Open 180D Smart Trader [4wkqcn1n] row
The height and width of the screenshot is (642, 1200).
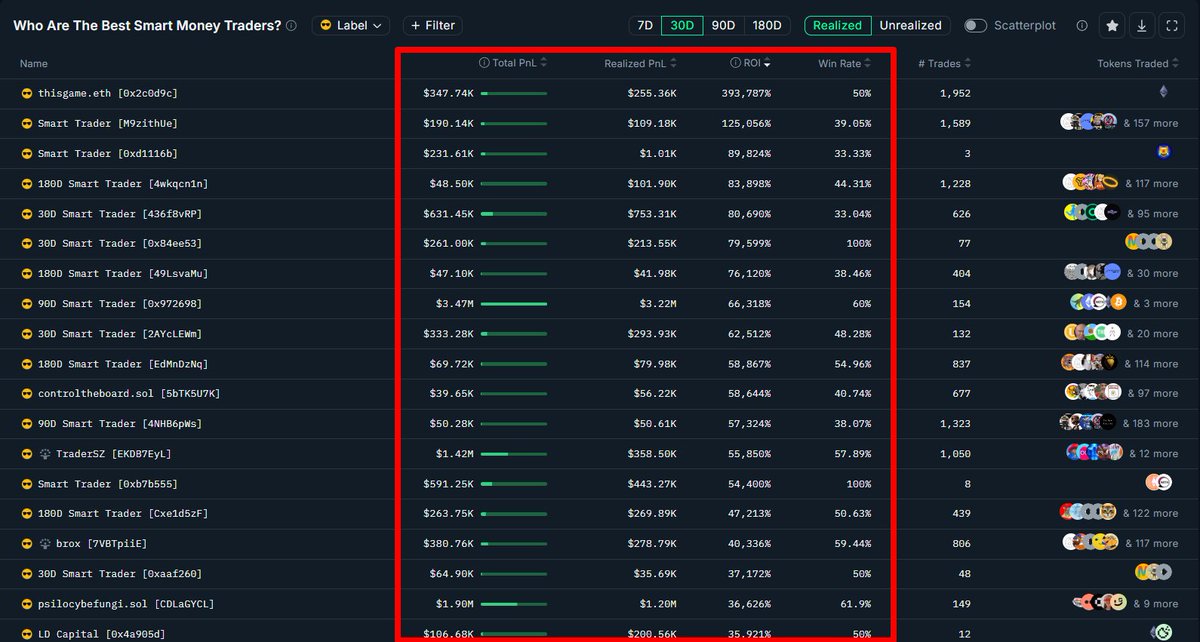pyautogui.click(x=600, y=183)
